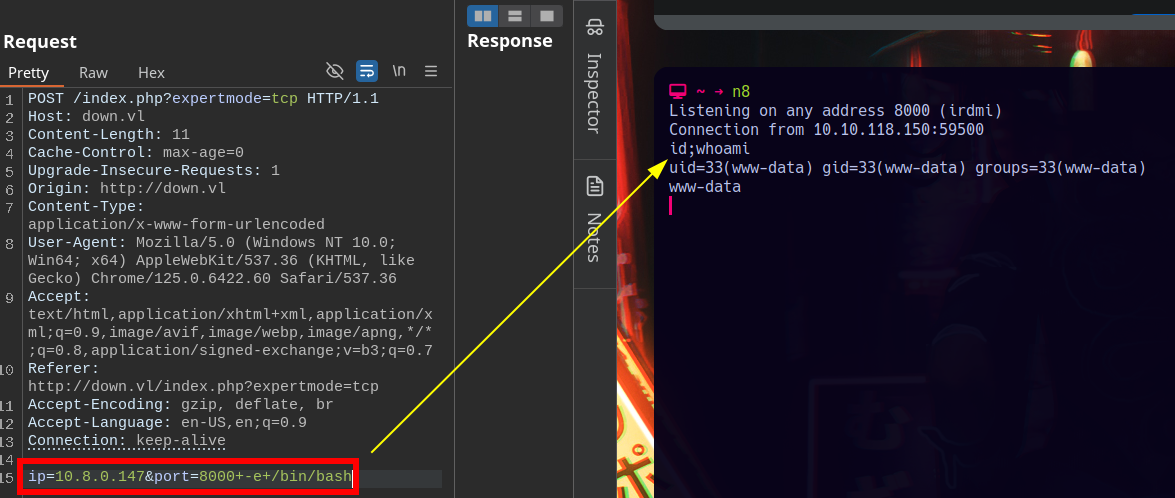Select side-by-side split layout
Viewport: 1175px width, 498px height.
coord(483,16)
